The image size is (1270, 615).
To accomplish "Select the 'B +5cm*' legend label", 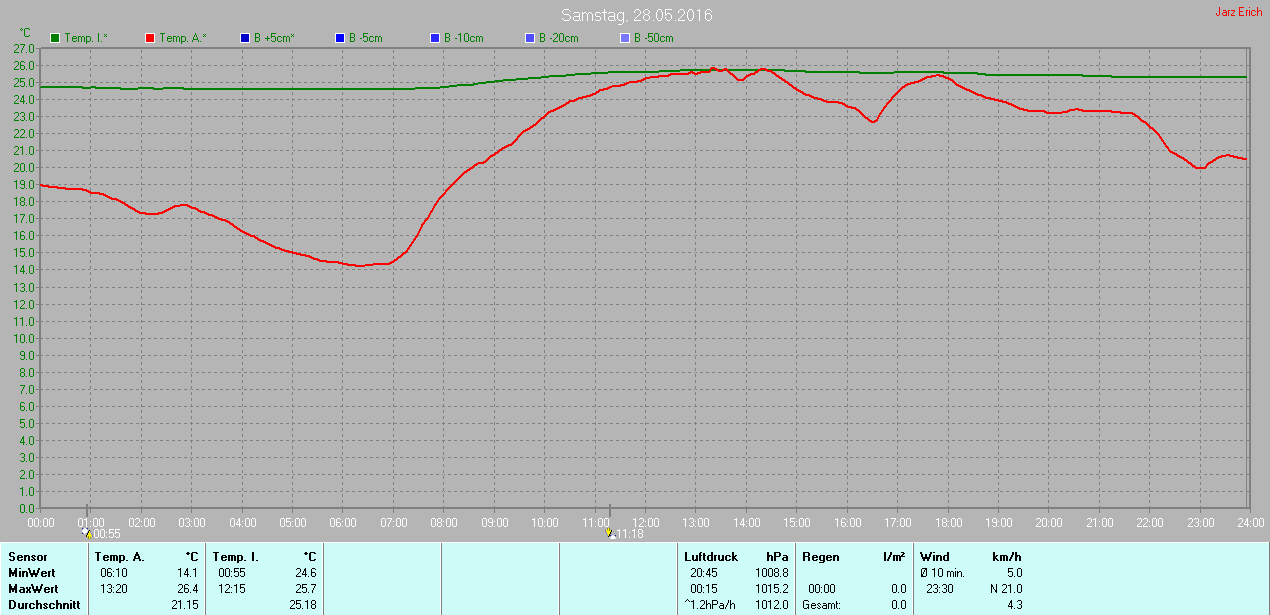I will click(x=274, y=38).
